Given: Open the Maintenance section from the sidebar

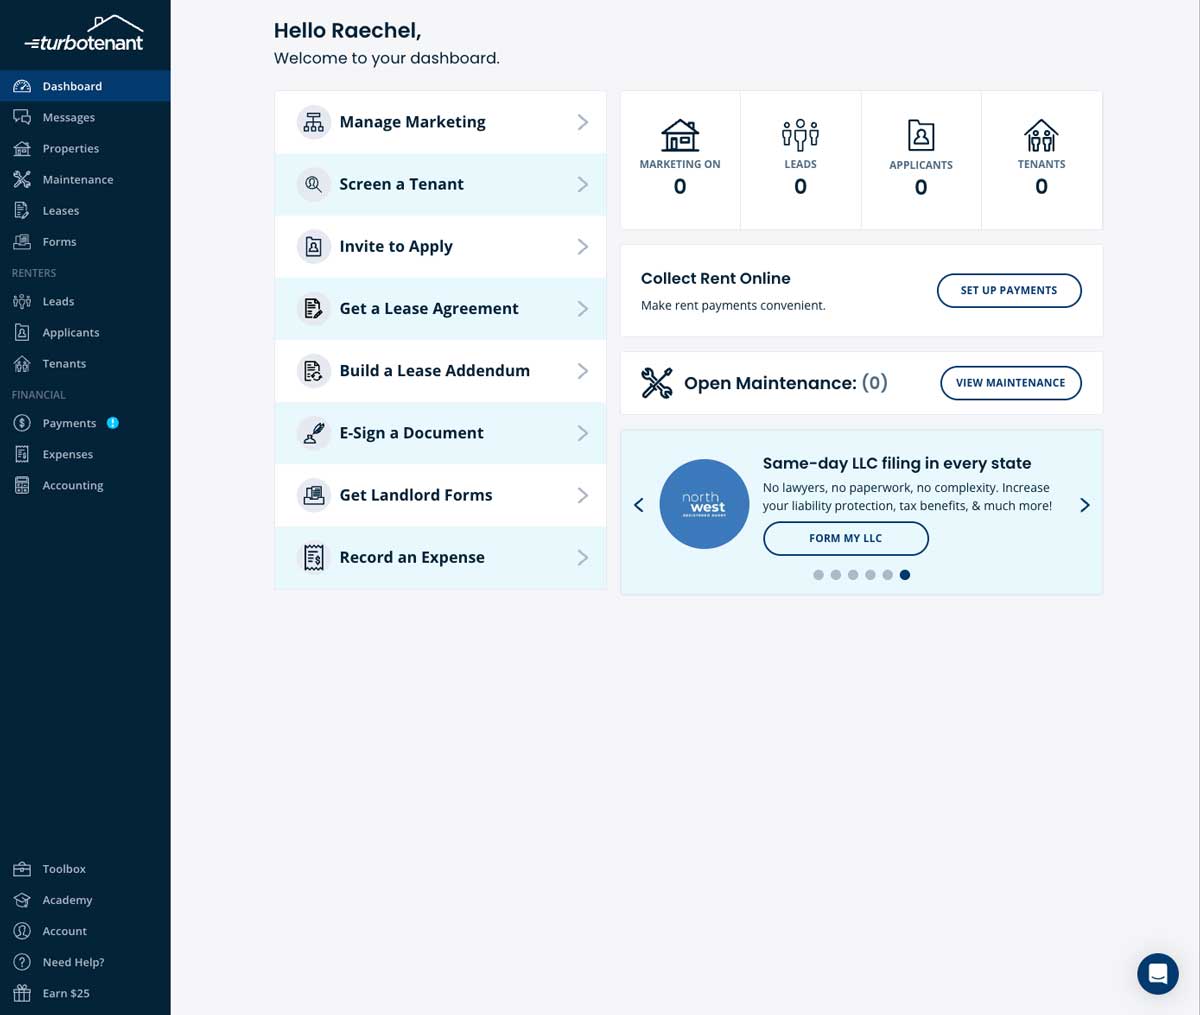Looking at the screenshot, I should 78,179.
